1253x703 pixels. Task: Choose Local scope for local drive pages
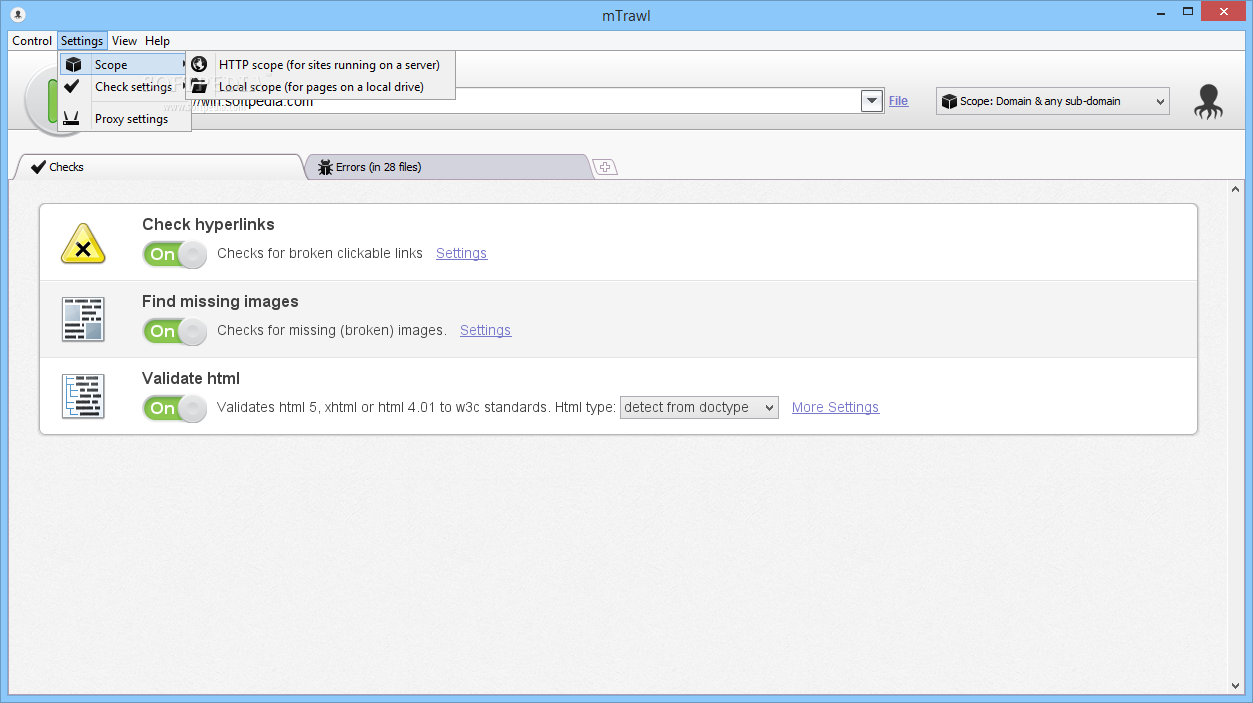click(x=320, y=87)
